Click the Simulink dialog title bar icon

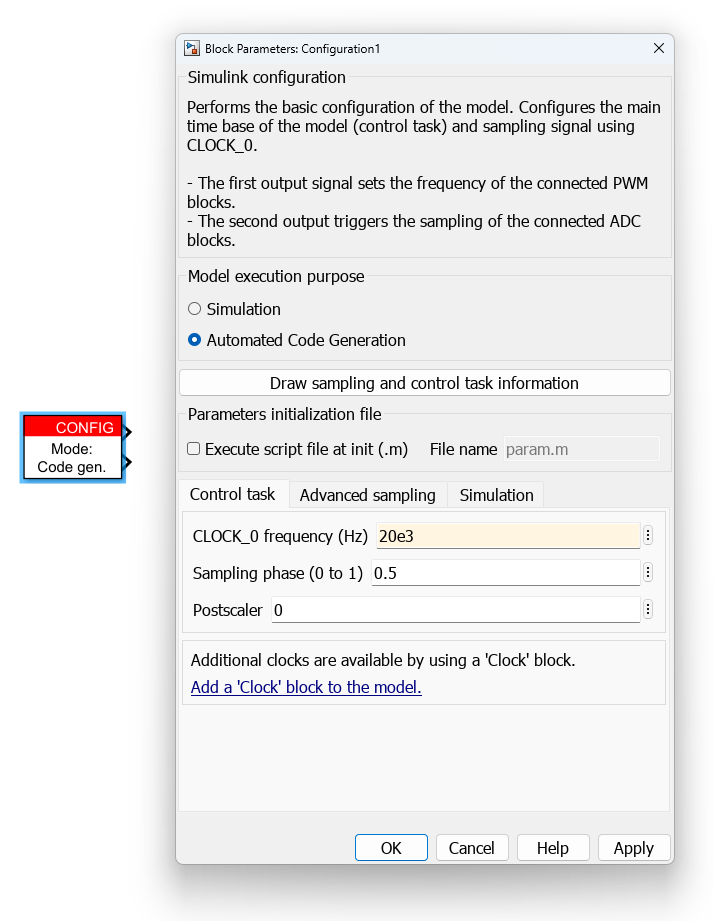click(x=191, y=49)
